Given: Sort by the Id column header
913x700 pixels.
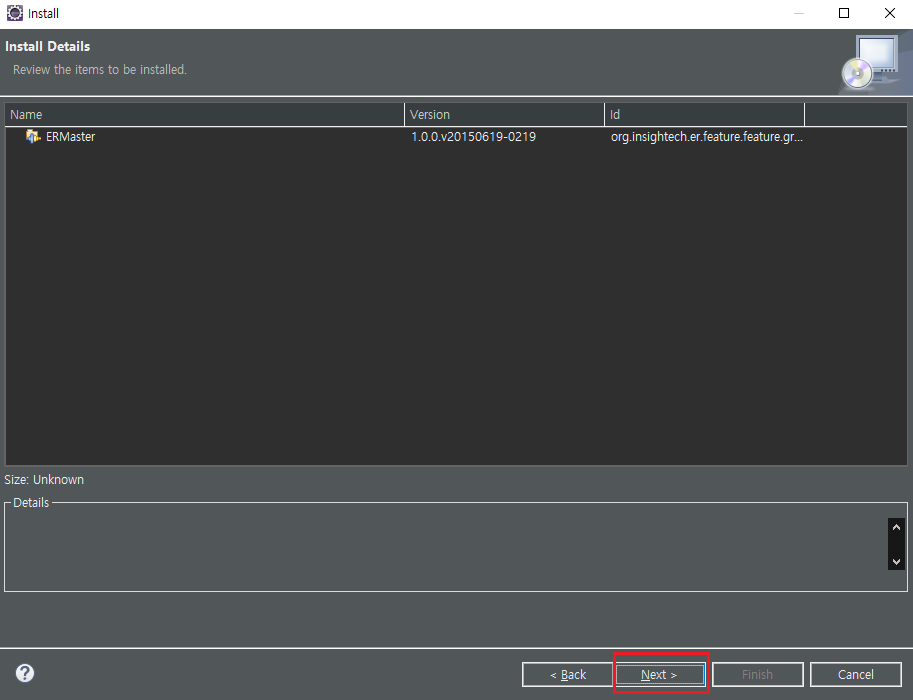Looking at the screenshot, I should pyautogui.click(x=705, y=115).
